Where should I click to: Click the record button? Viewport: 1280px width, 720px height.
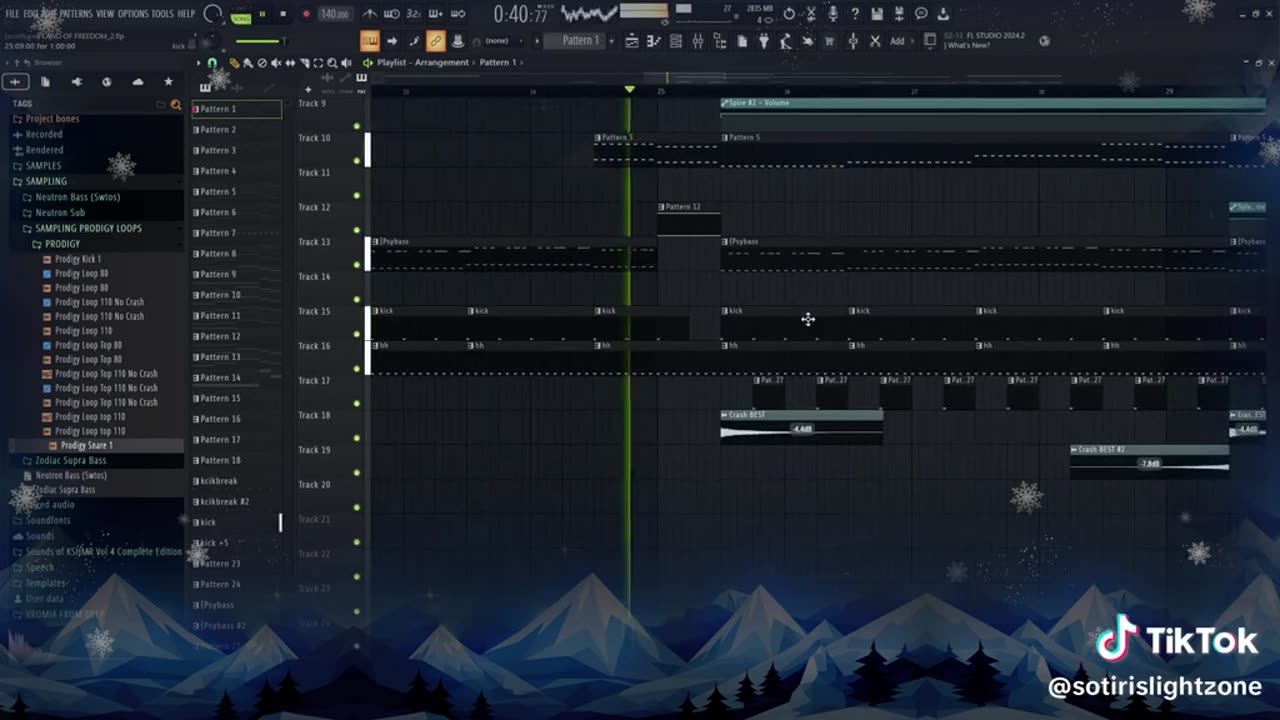pos(306,14)
